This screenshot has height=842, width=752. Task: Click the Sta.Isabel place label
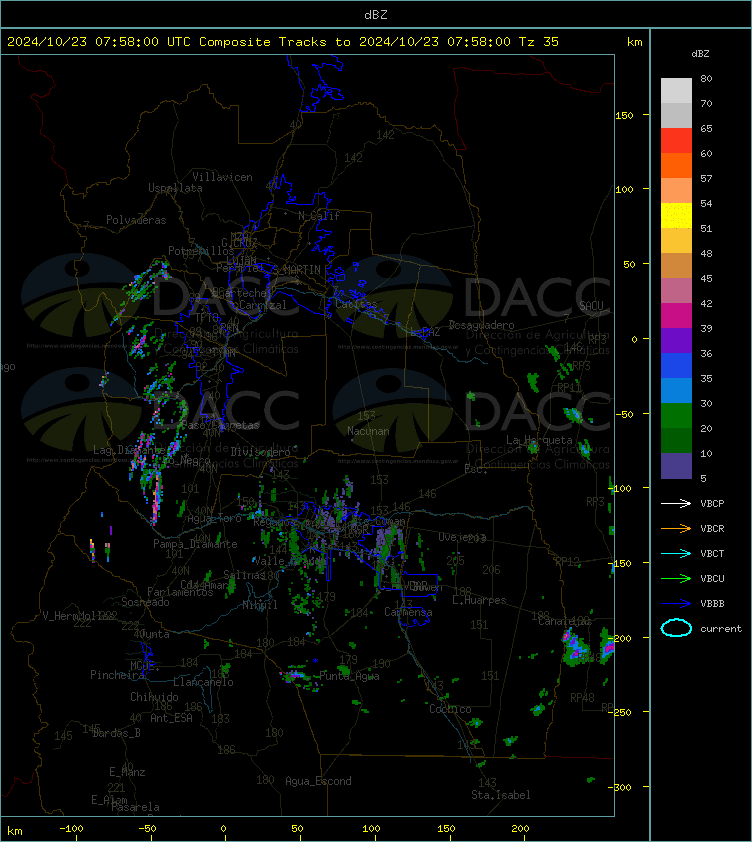pyautogui.click(x=501, y=795)
